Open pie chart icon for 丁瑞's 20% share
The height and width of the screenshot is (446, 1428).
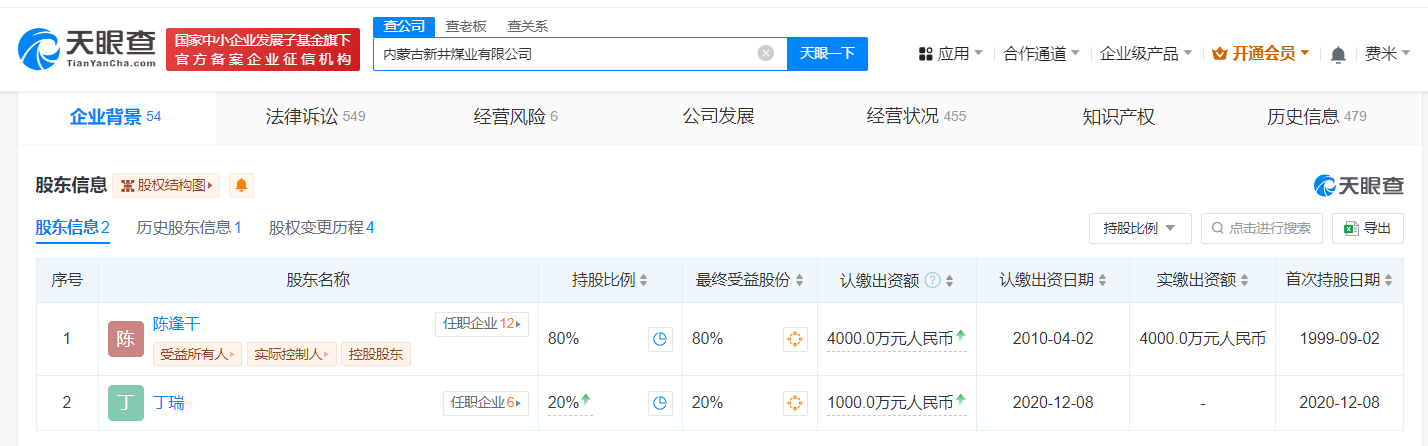659,403
